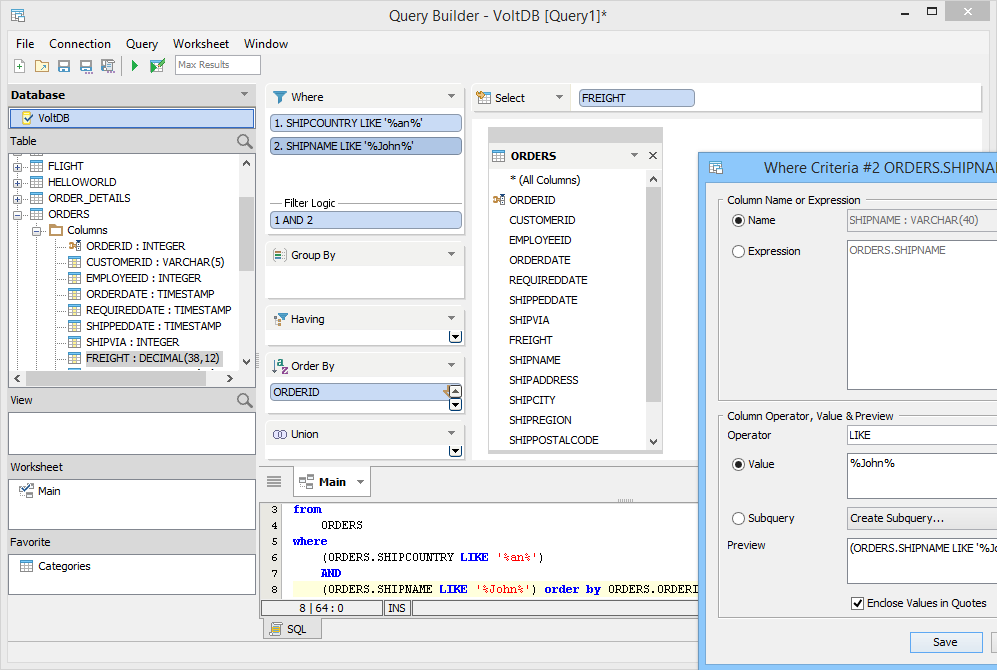Image resolution: width=997 pixels, height=670 pixels.
Task: Click the tree's horizontal scrollbar right arrow
Action: (230, 378)
